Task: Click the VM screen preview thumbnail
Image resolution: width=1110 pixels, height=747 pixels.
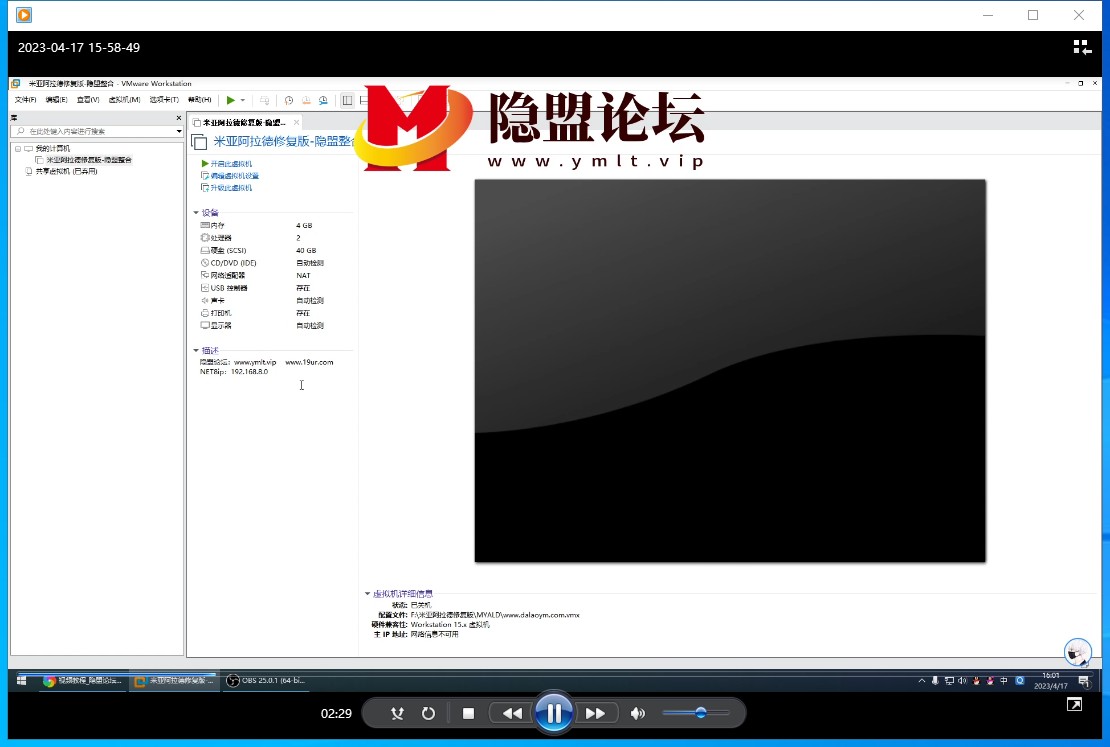Action: [x=730, y=371]
